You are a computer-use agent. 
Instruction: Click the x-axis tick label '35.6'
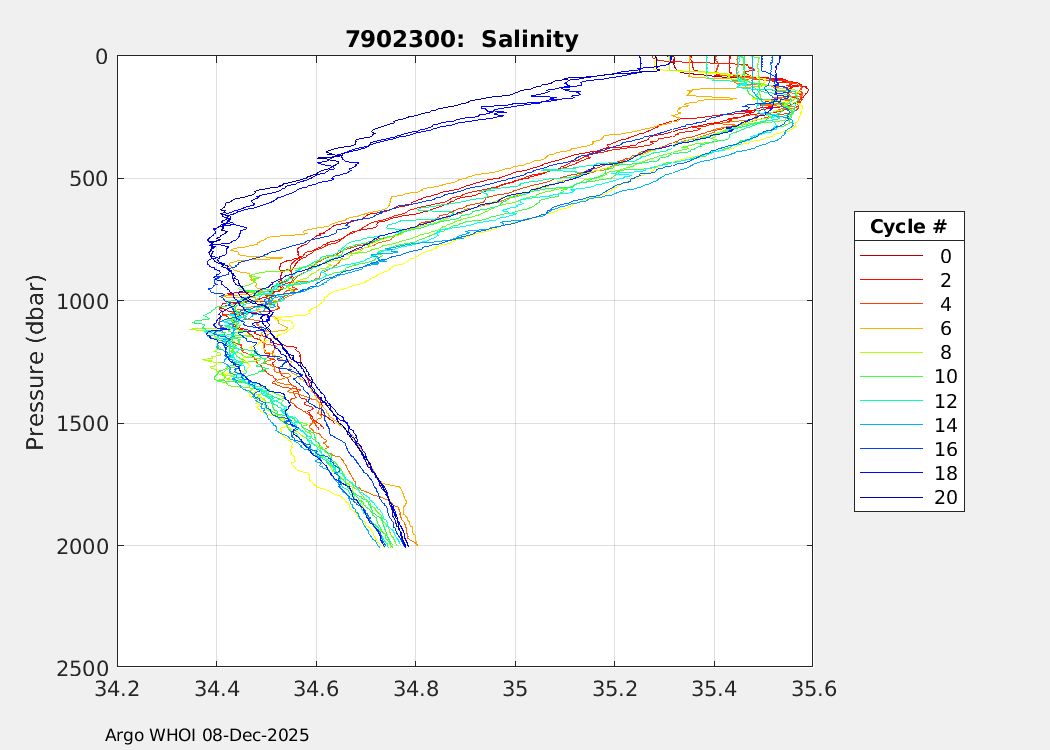click(811, 689)
